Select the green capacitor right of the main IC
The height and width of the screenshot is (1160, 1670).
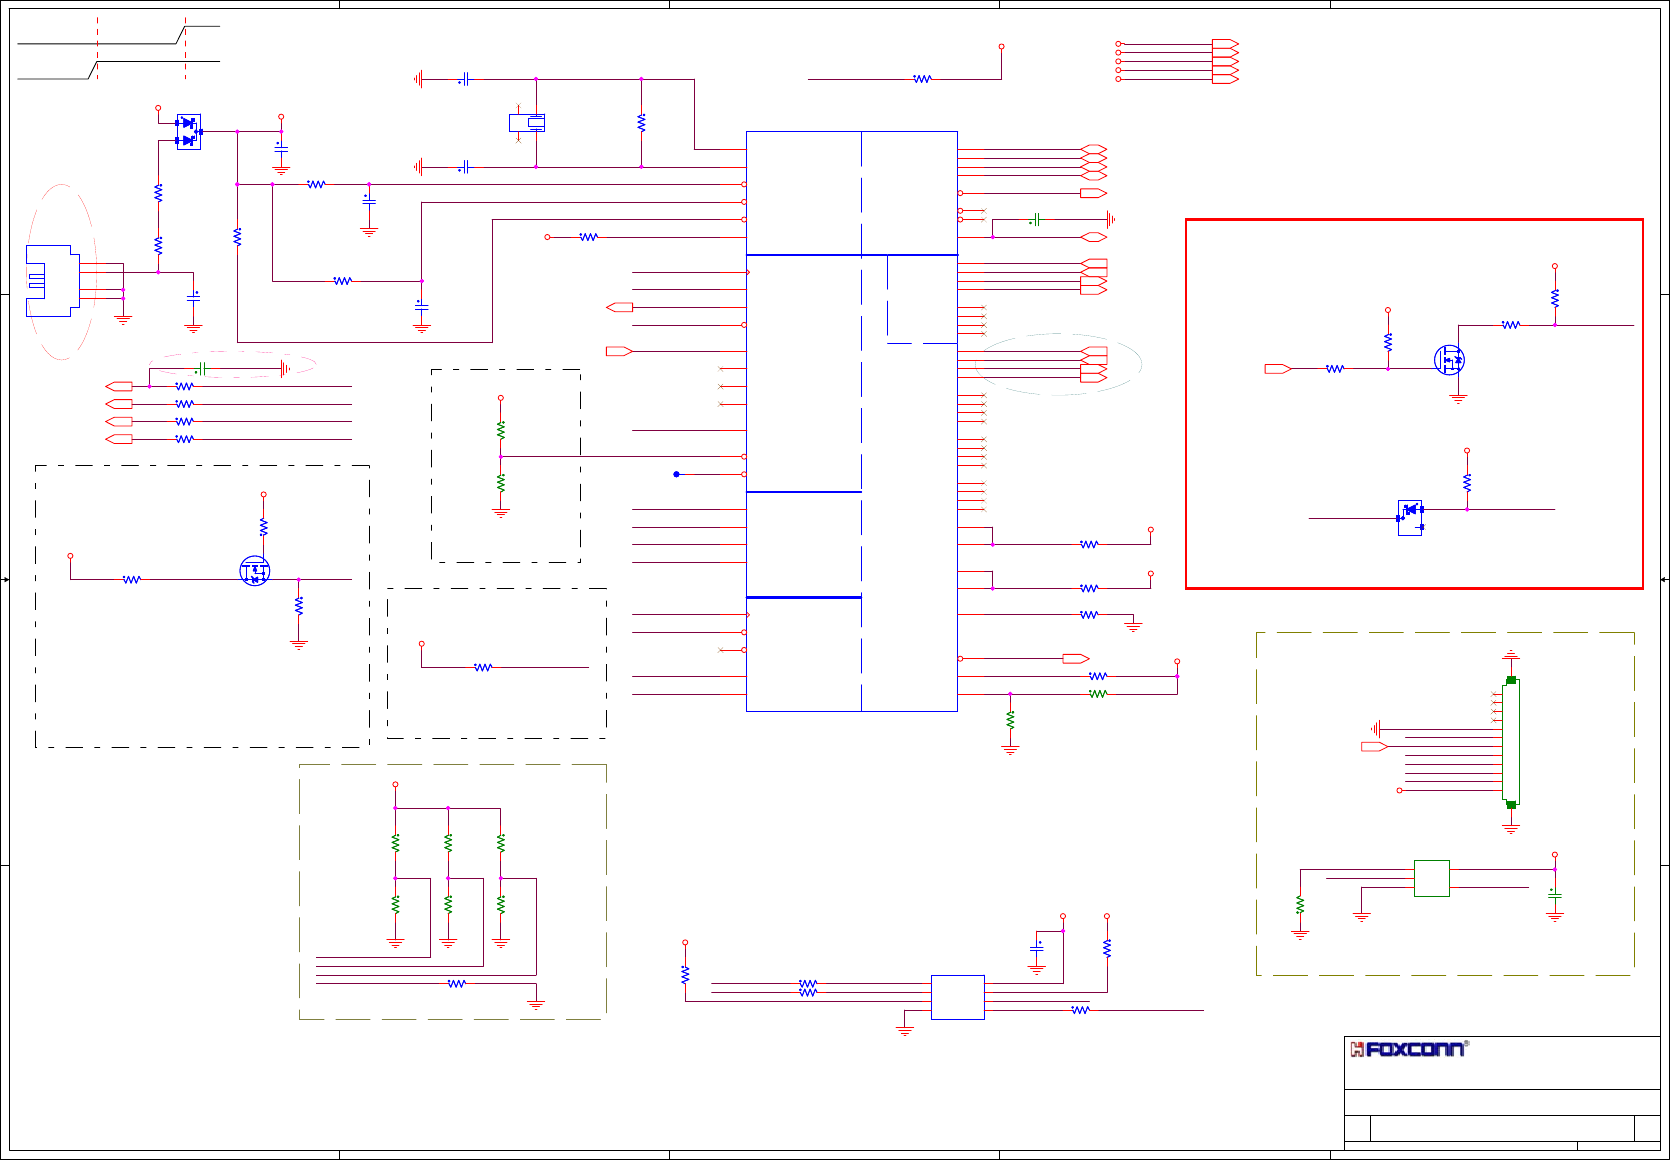click(1037, 219)
